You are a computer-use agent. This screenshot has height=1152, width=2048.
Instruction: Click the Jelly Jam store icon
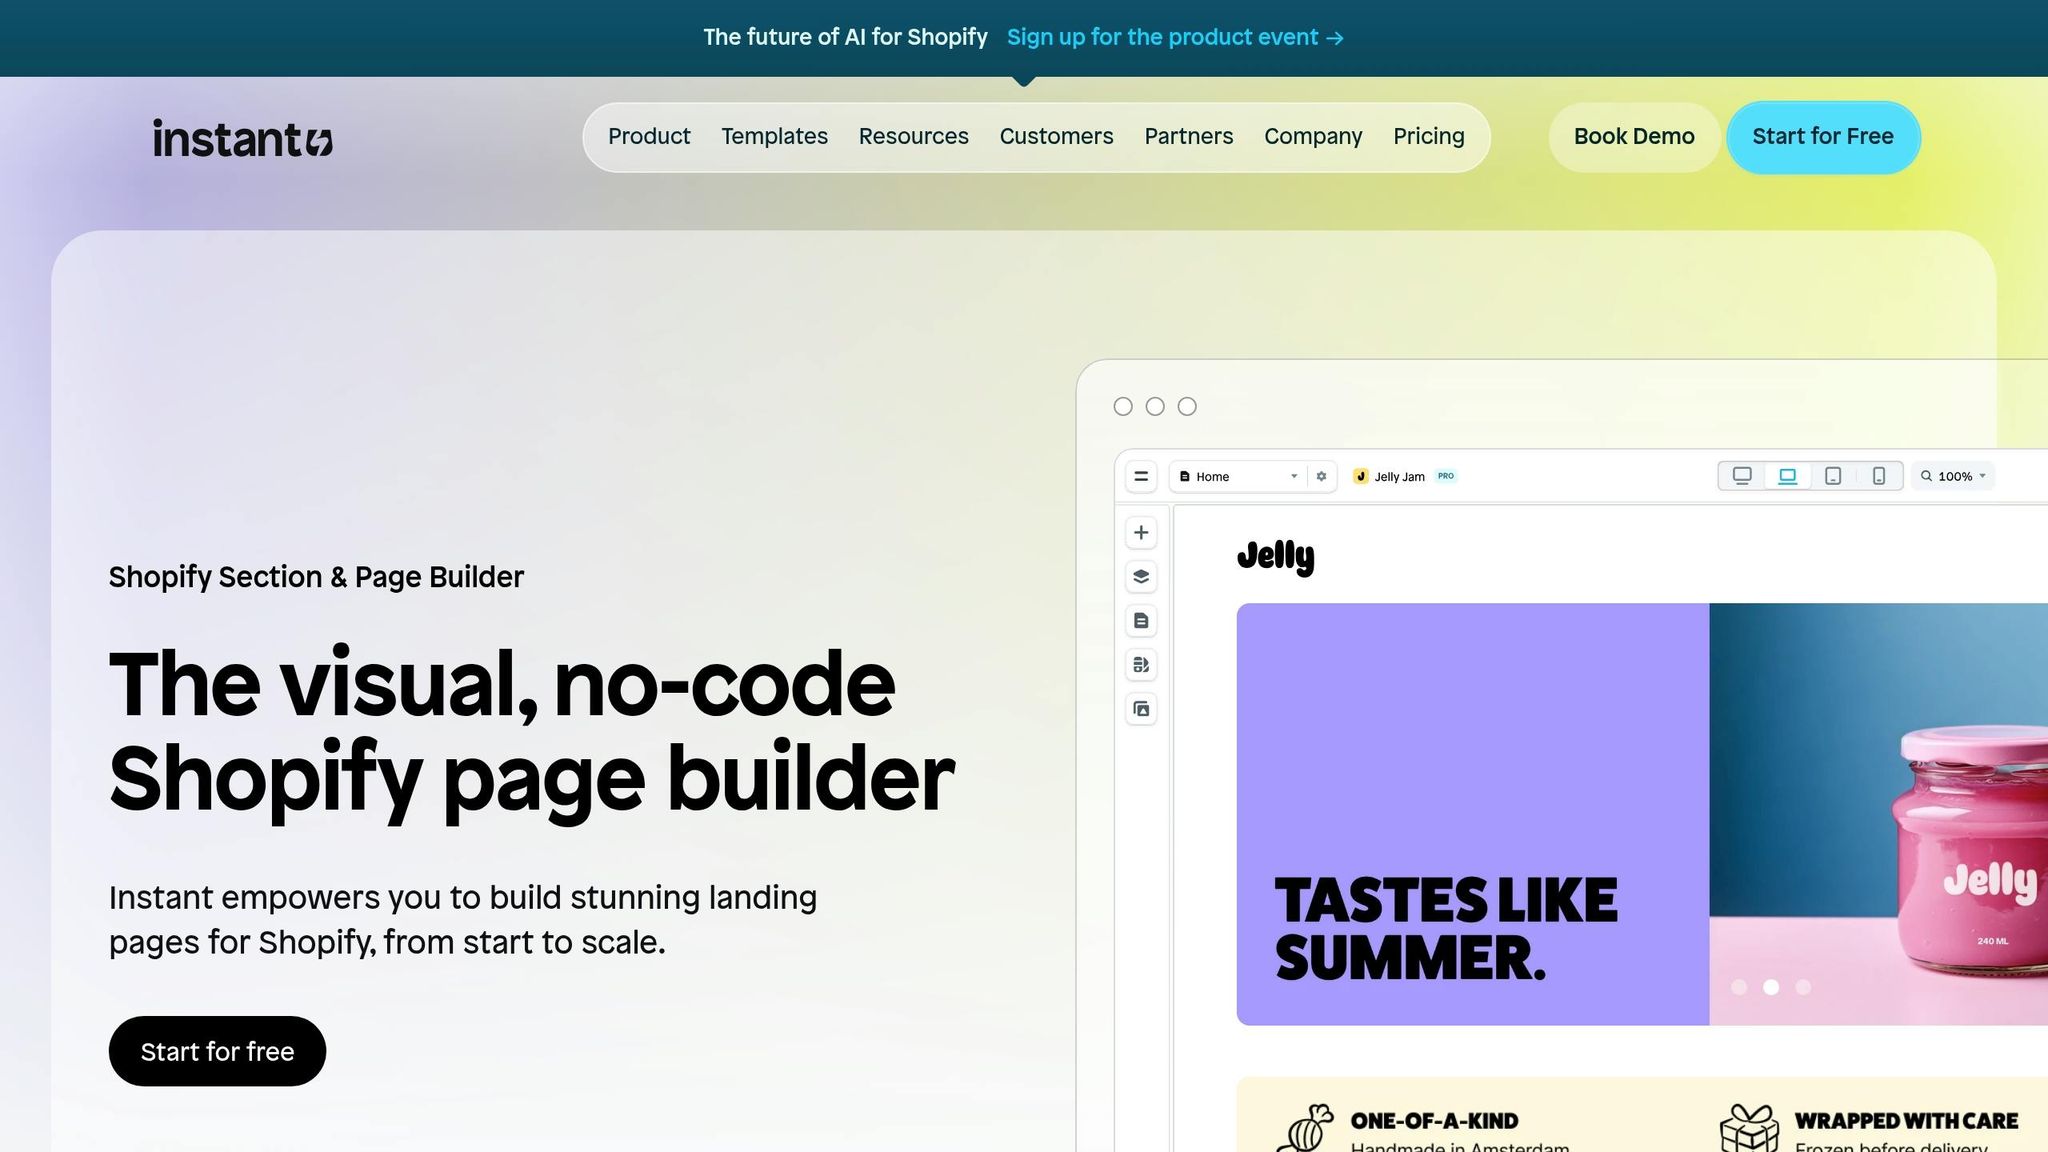1360,477
